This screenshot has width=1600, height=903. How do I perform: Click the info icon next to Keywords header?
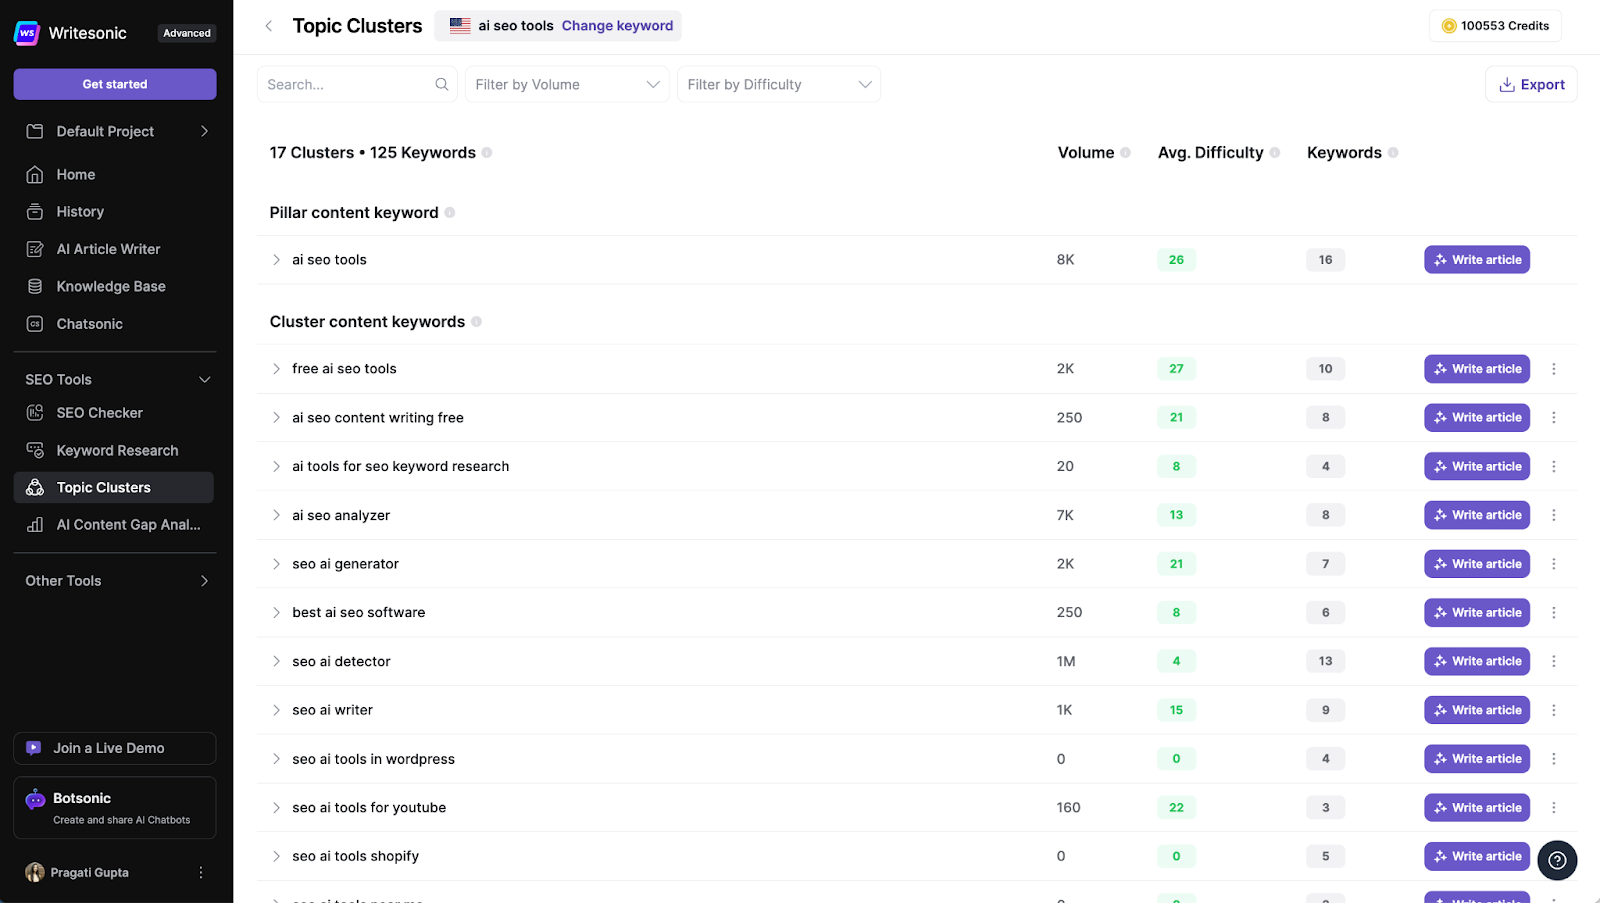click(x=1393, y=153)
